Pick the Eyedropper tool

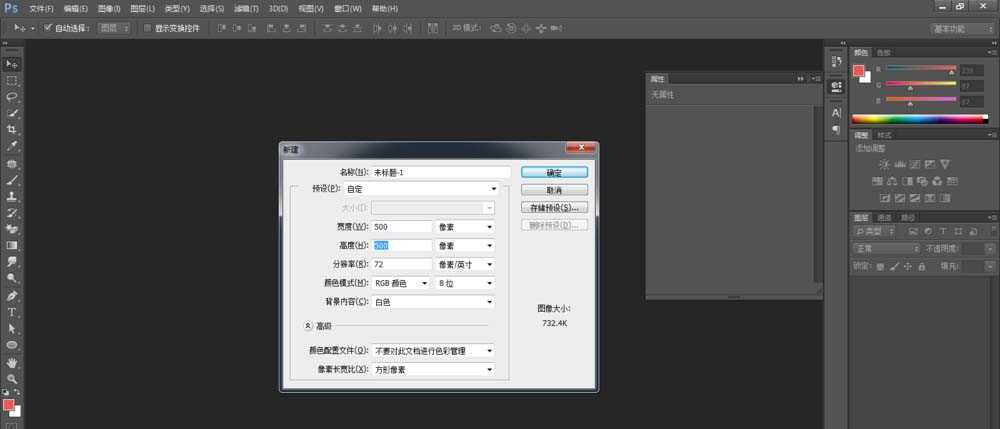click(x=12, y=146)
